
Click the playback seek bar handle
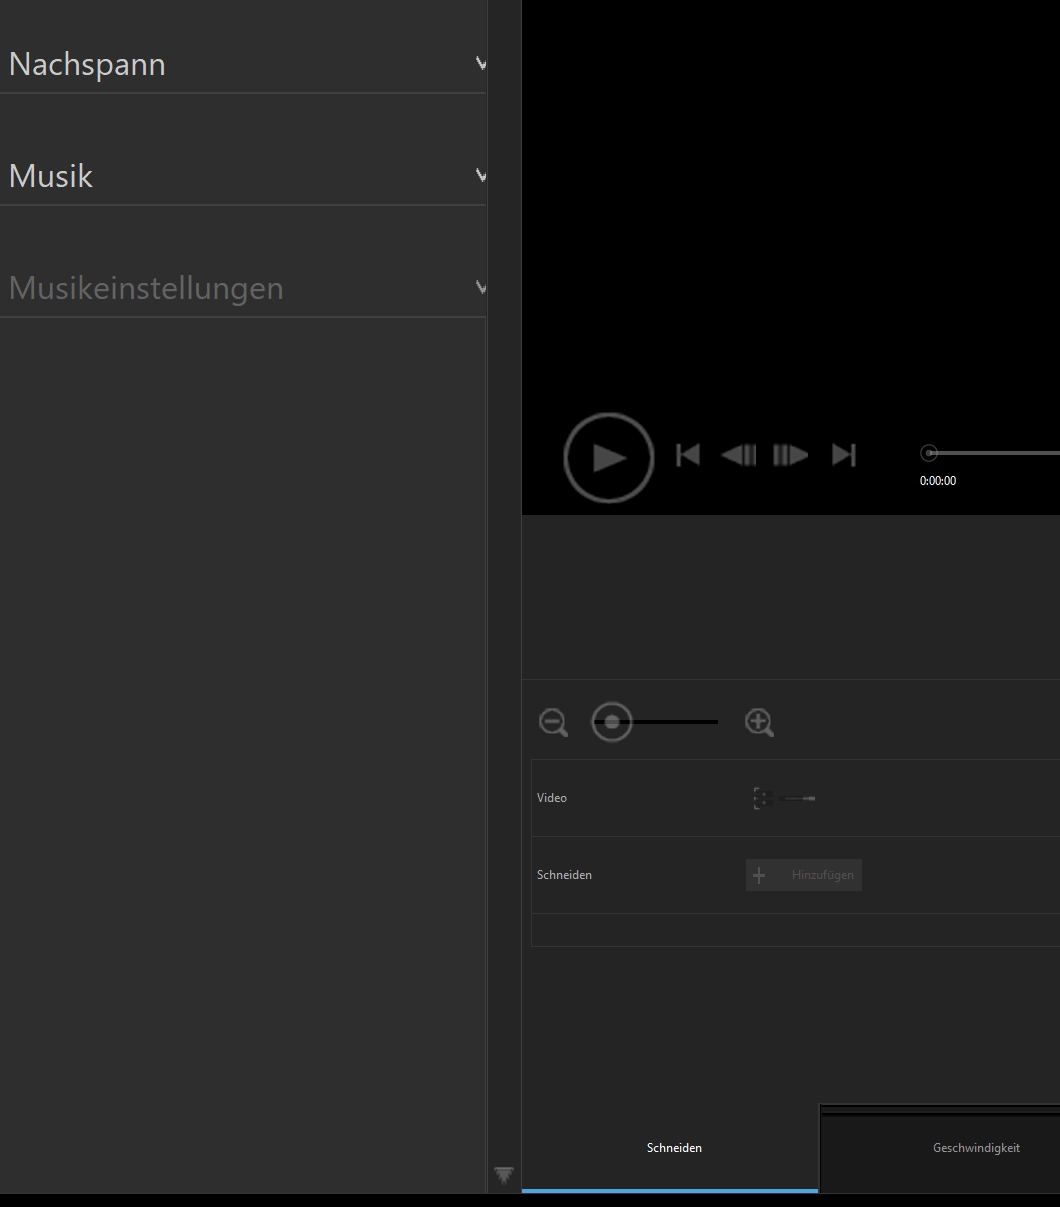point(929,453)
